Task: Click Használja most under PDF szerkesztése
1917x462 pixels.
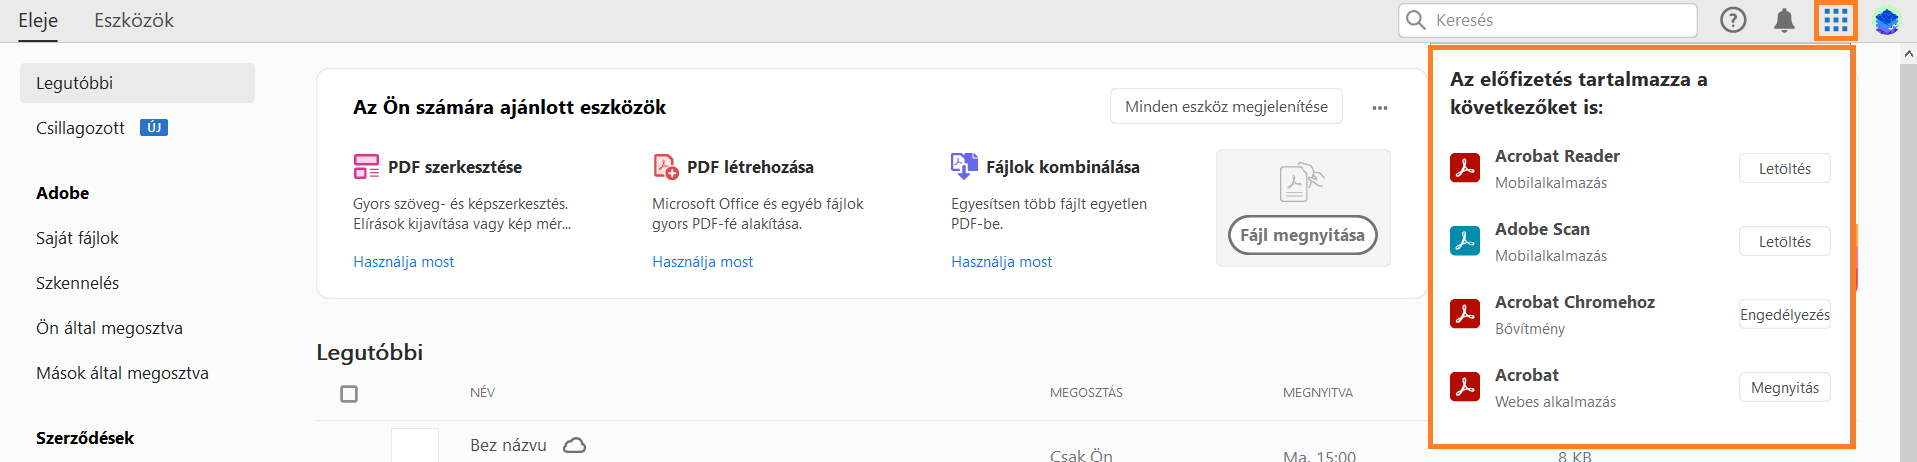Action: tap(403, 262)
